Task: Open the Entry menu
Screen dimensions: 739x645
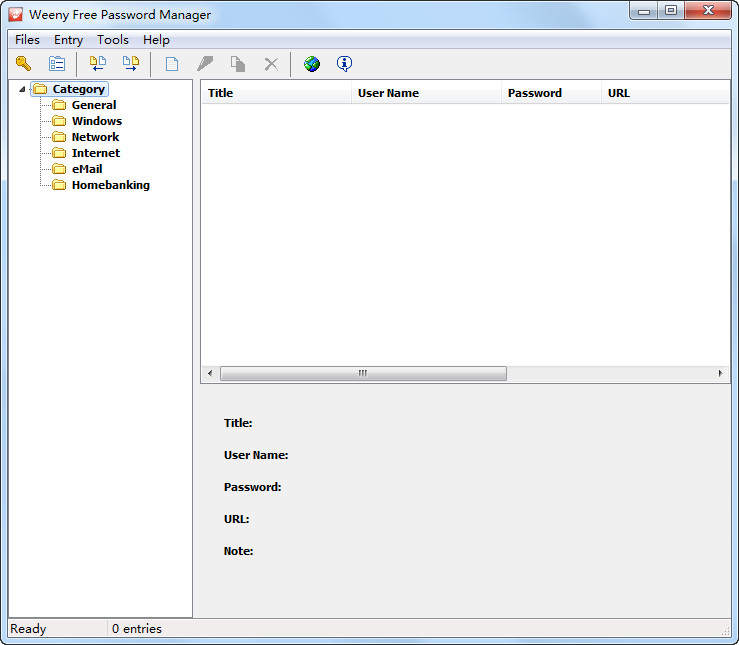Action: pyautogui.click(x=68, y=40)
